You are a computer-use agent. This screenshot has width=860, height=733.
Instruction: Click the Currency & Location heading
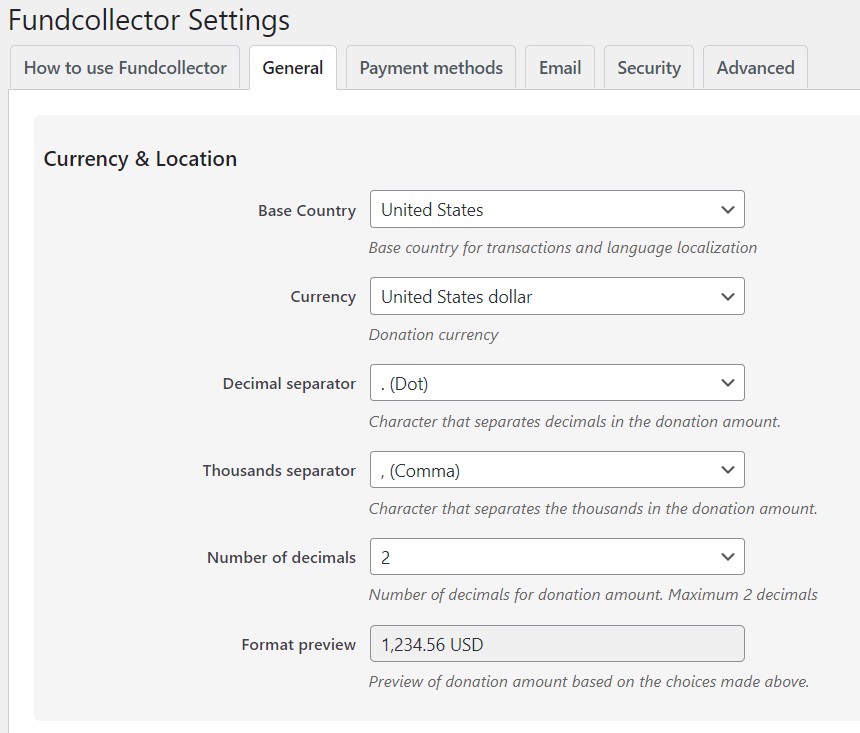pos(140,158)
